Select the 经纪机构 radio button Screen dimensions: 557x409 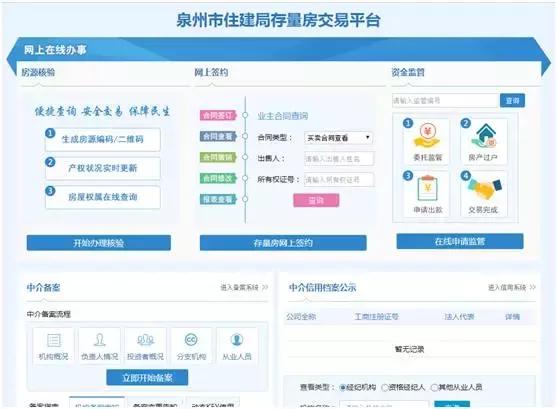coord(342,388)
